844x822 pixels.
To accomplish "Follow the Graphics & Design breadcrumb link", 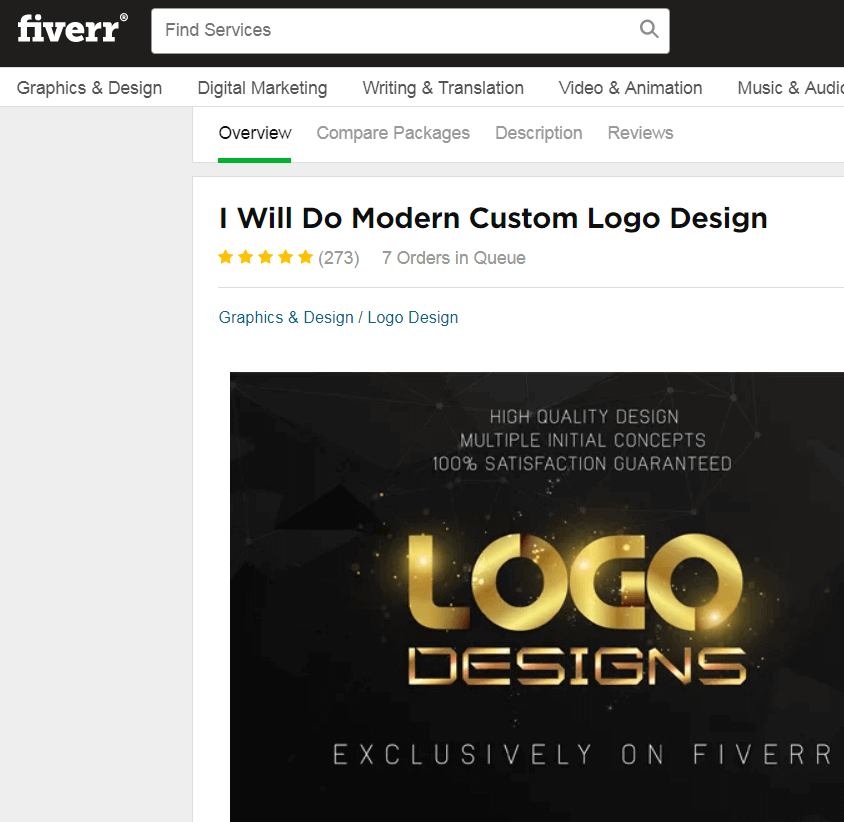I will (286, 318).
